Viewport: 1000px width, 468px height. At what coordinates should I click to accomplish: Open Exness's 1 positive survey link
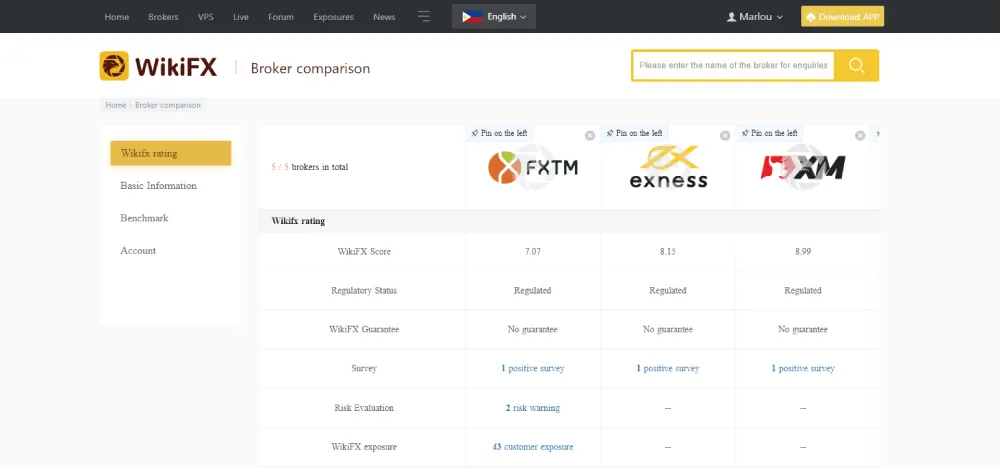coord(668,369)
